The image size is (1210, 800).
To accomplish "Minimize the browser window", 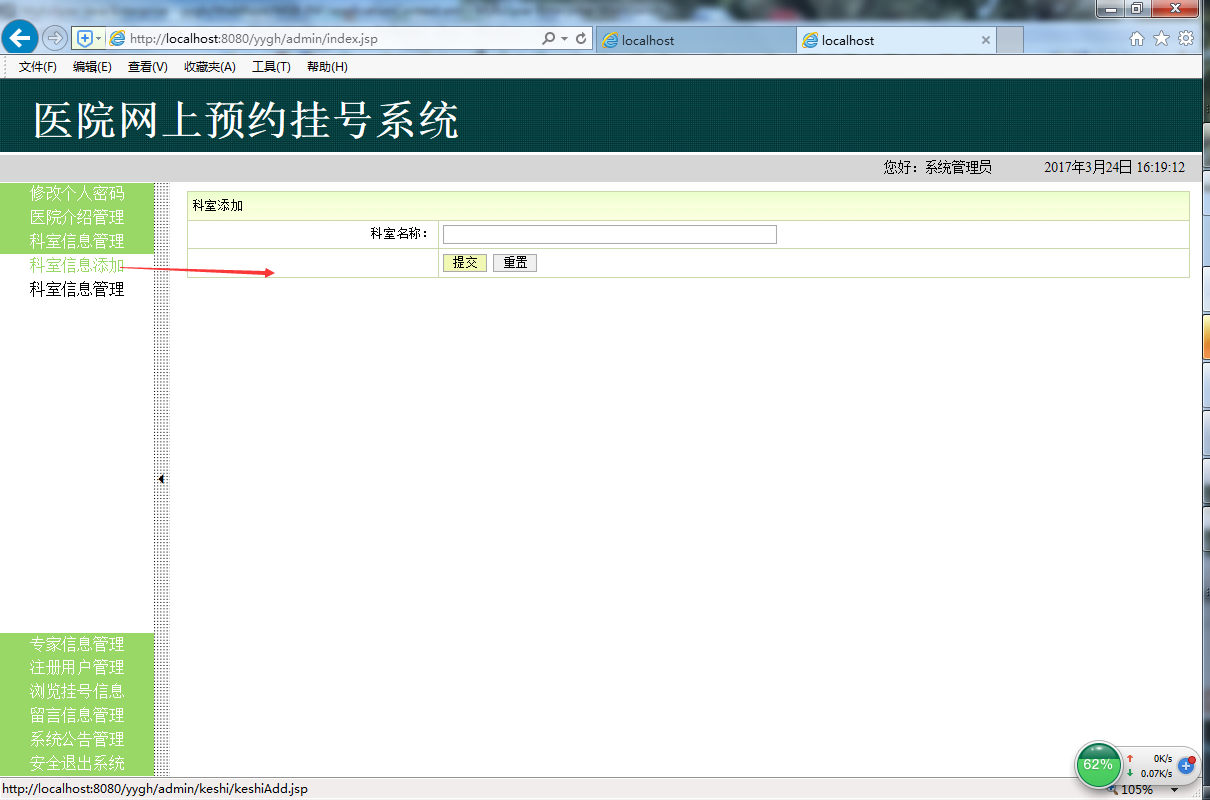I will (x=1111, y=9).
